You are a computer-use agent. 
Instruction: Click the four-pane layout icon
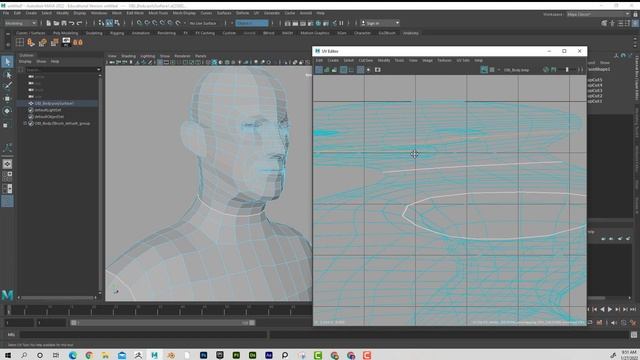(7, 176)
